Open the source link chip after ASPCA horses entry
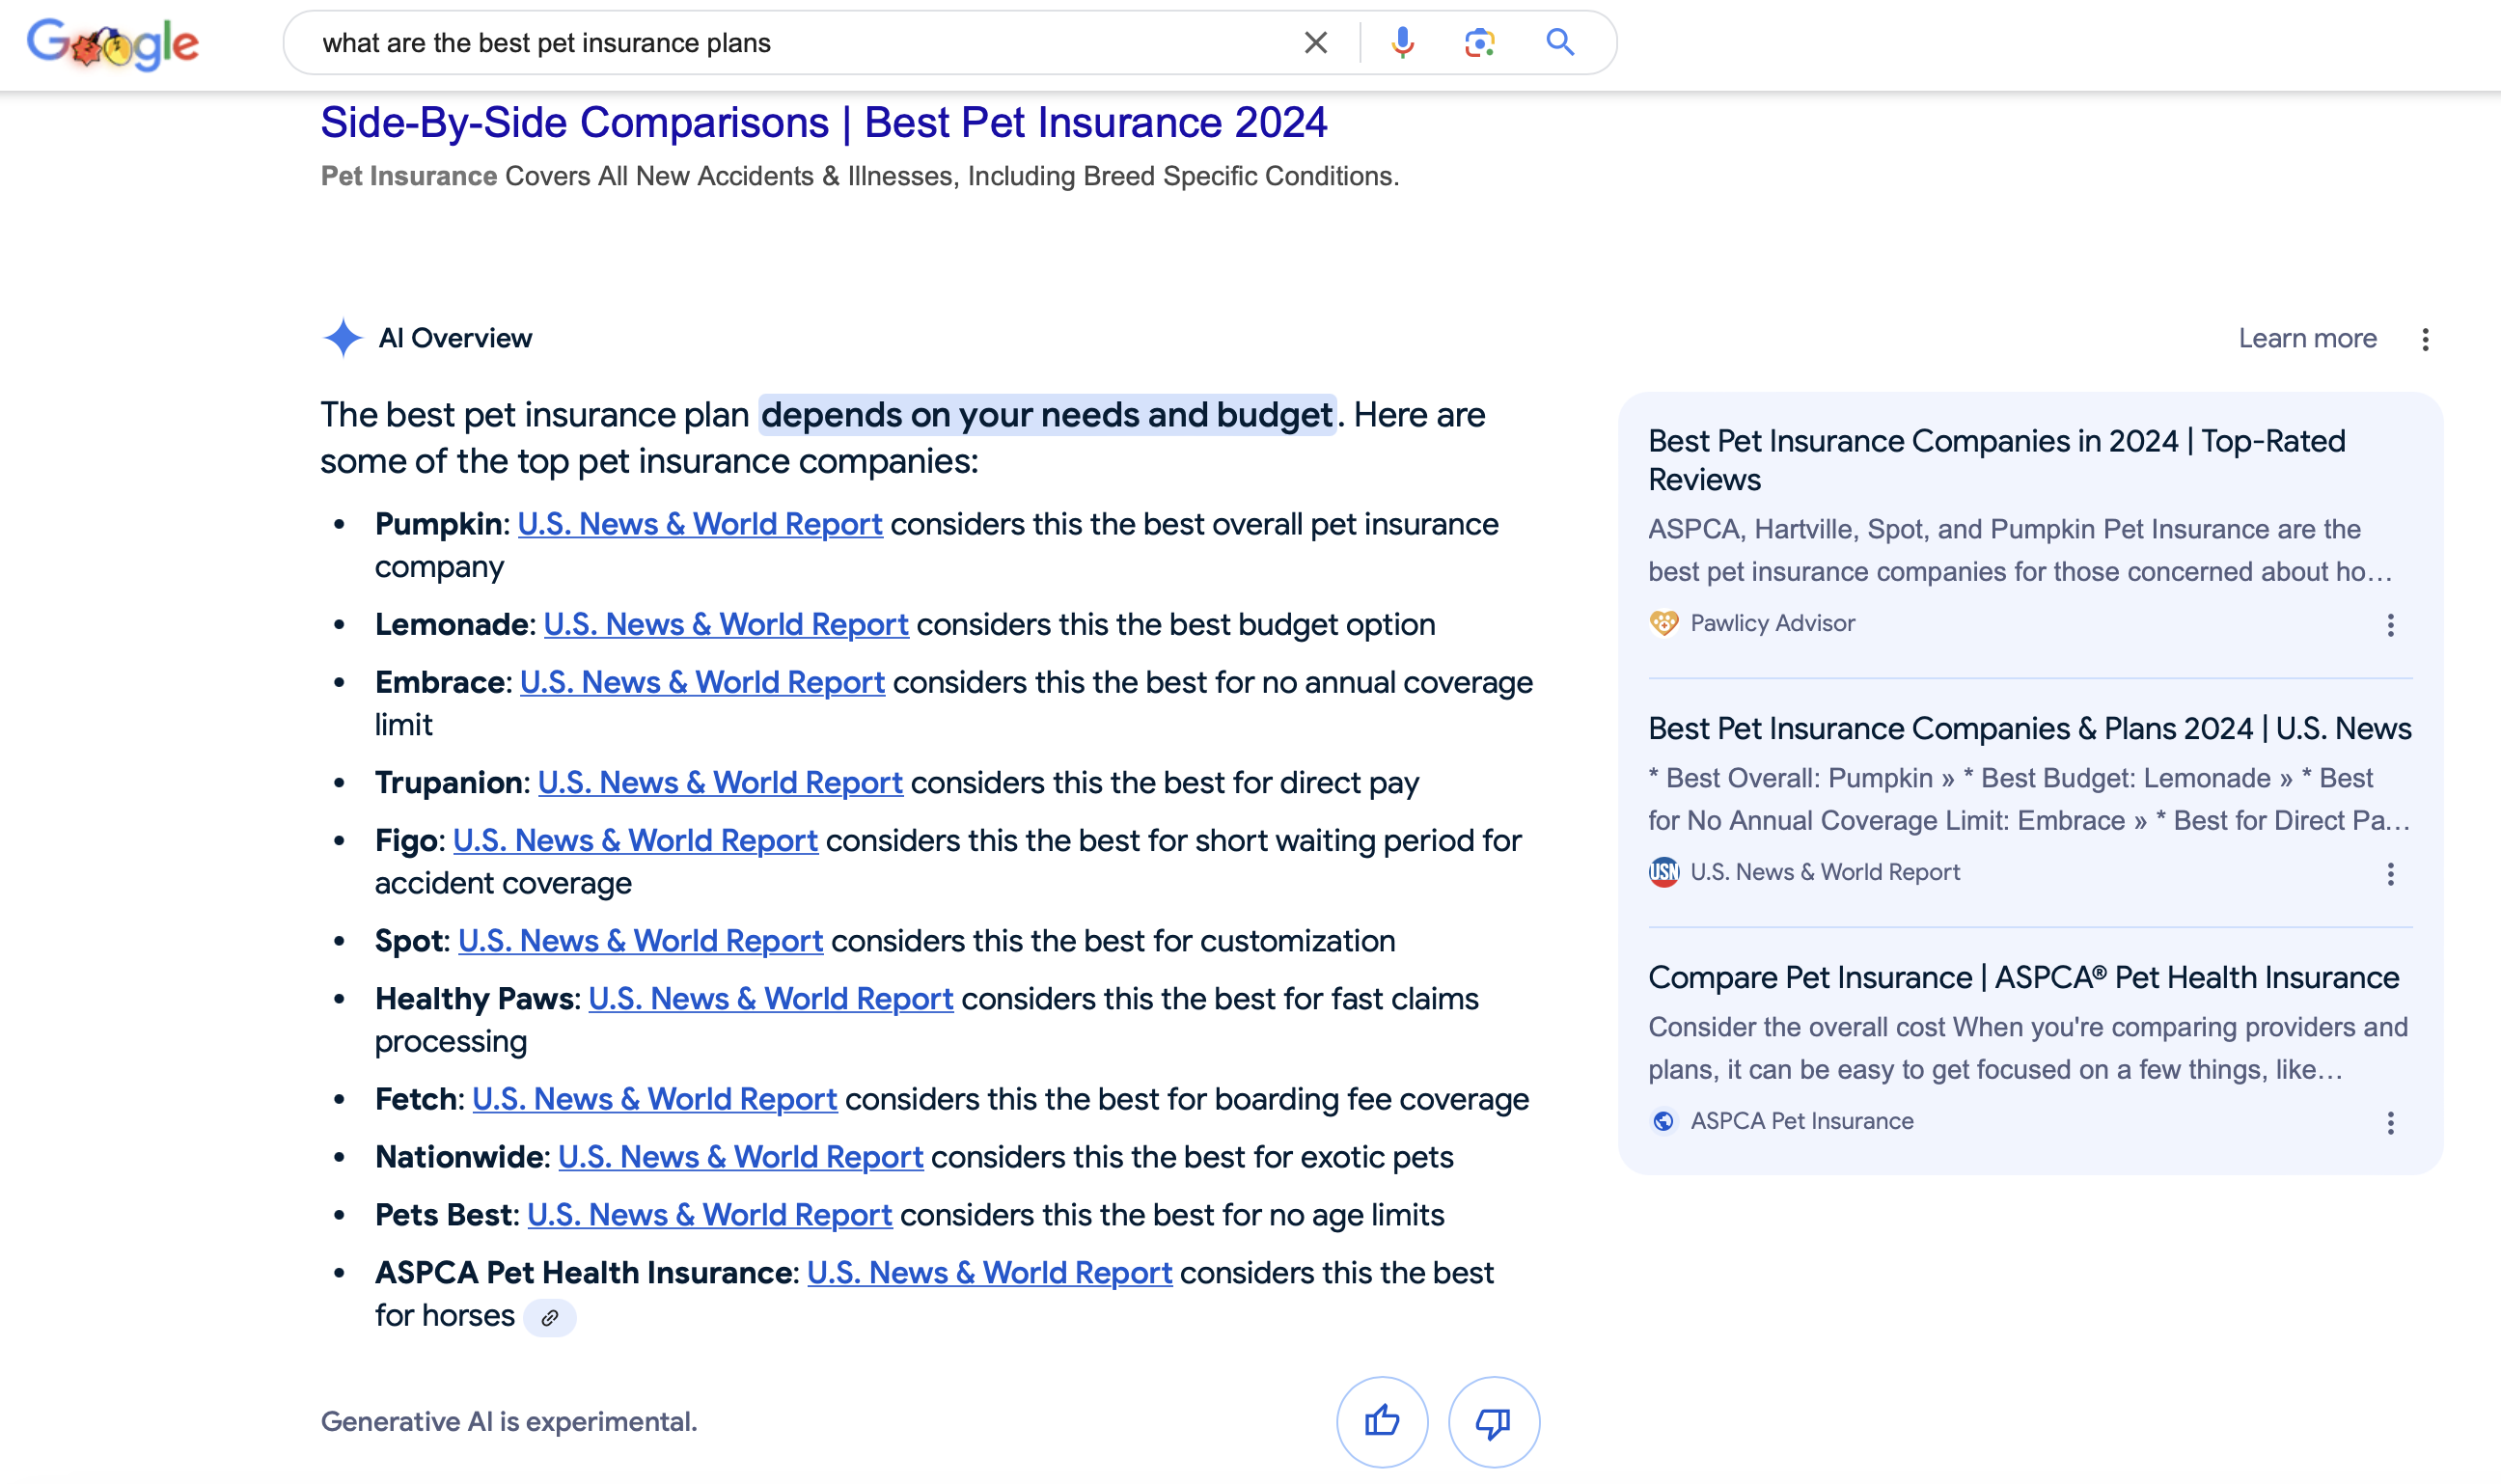The height and width of the screenshot is (1484, 2501). 550,1316
